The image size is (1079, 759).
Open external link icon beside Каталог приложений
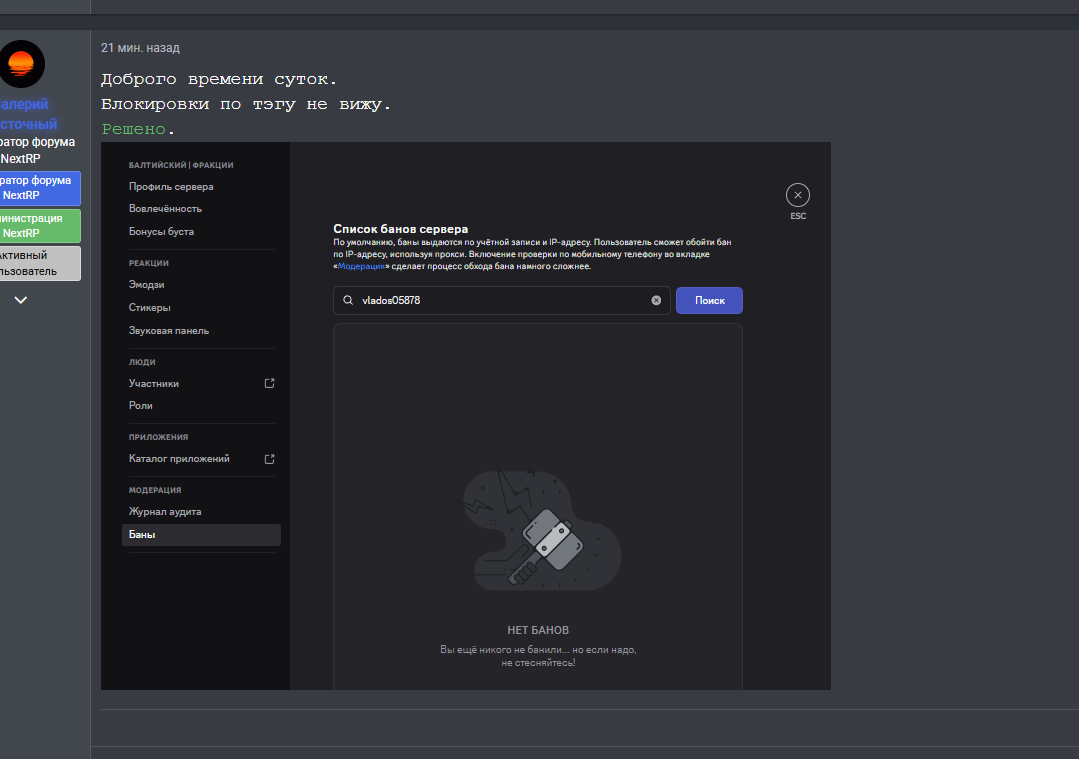269,459
